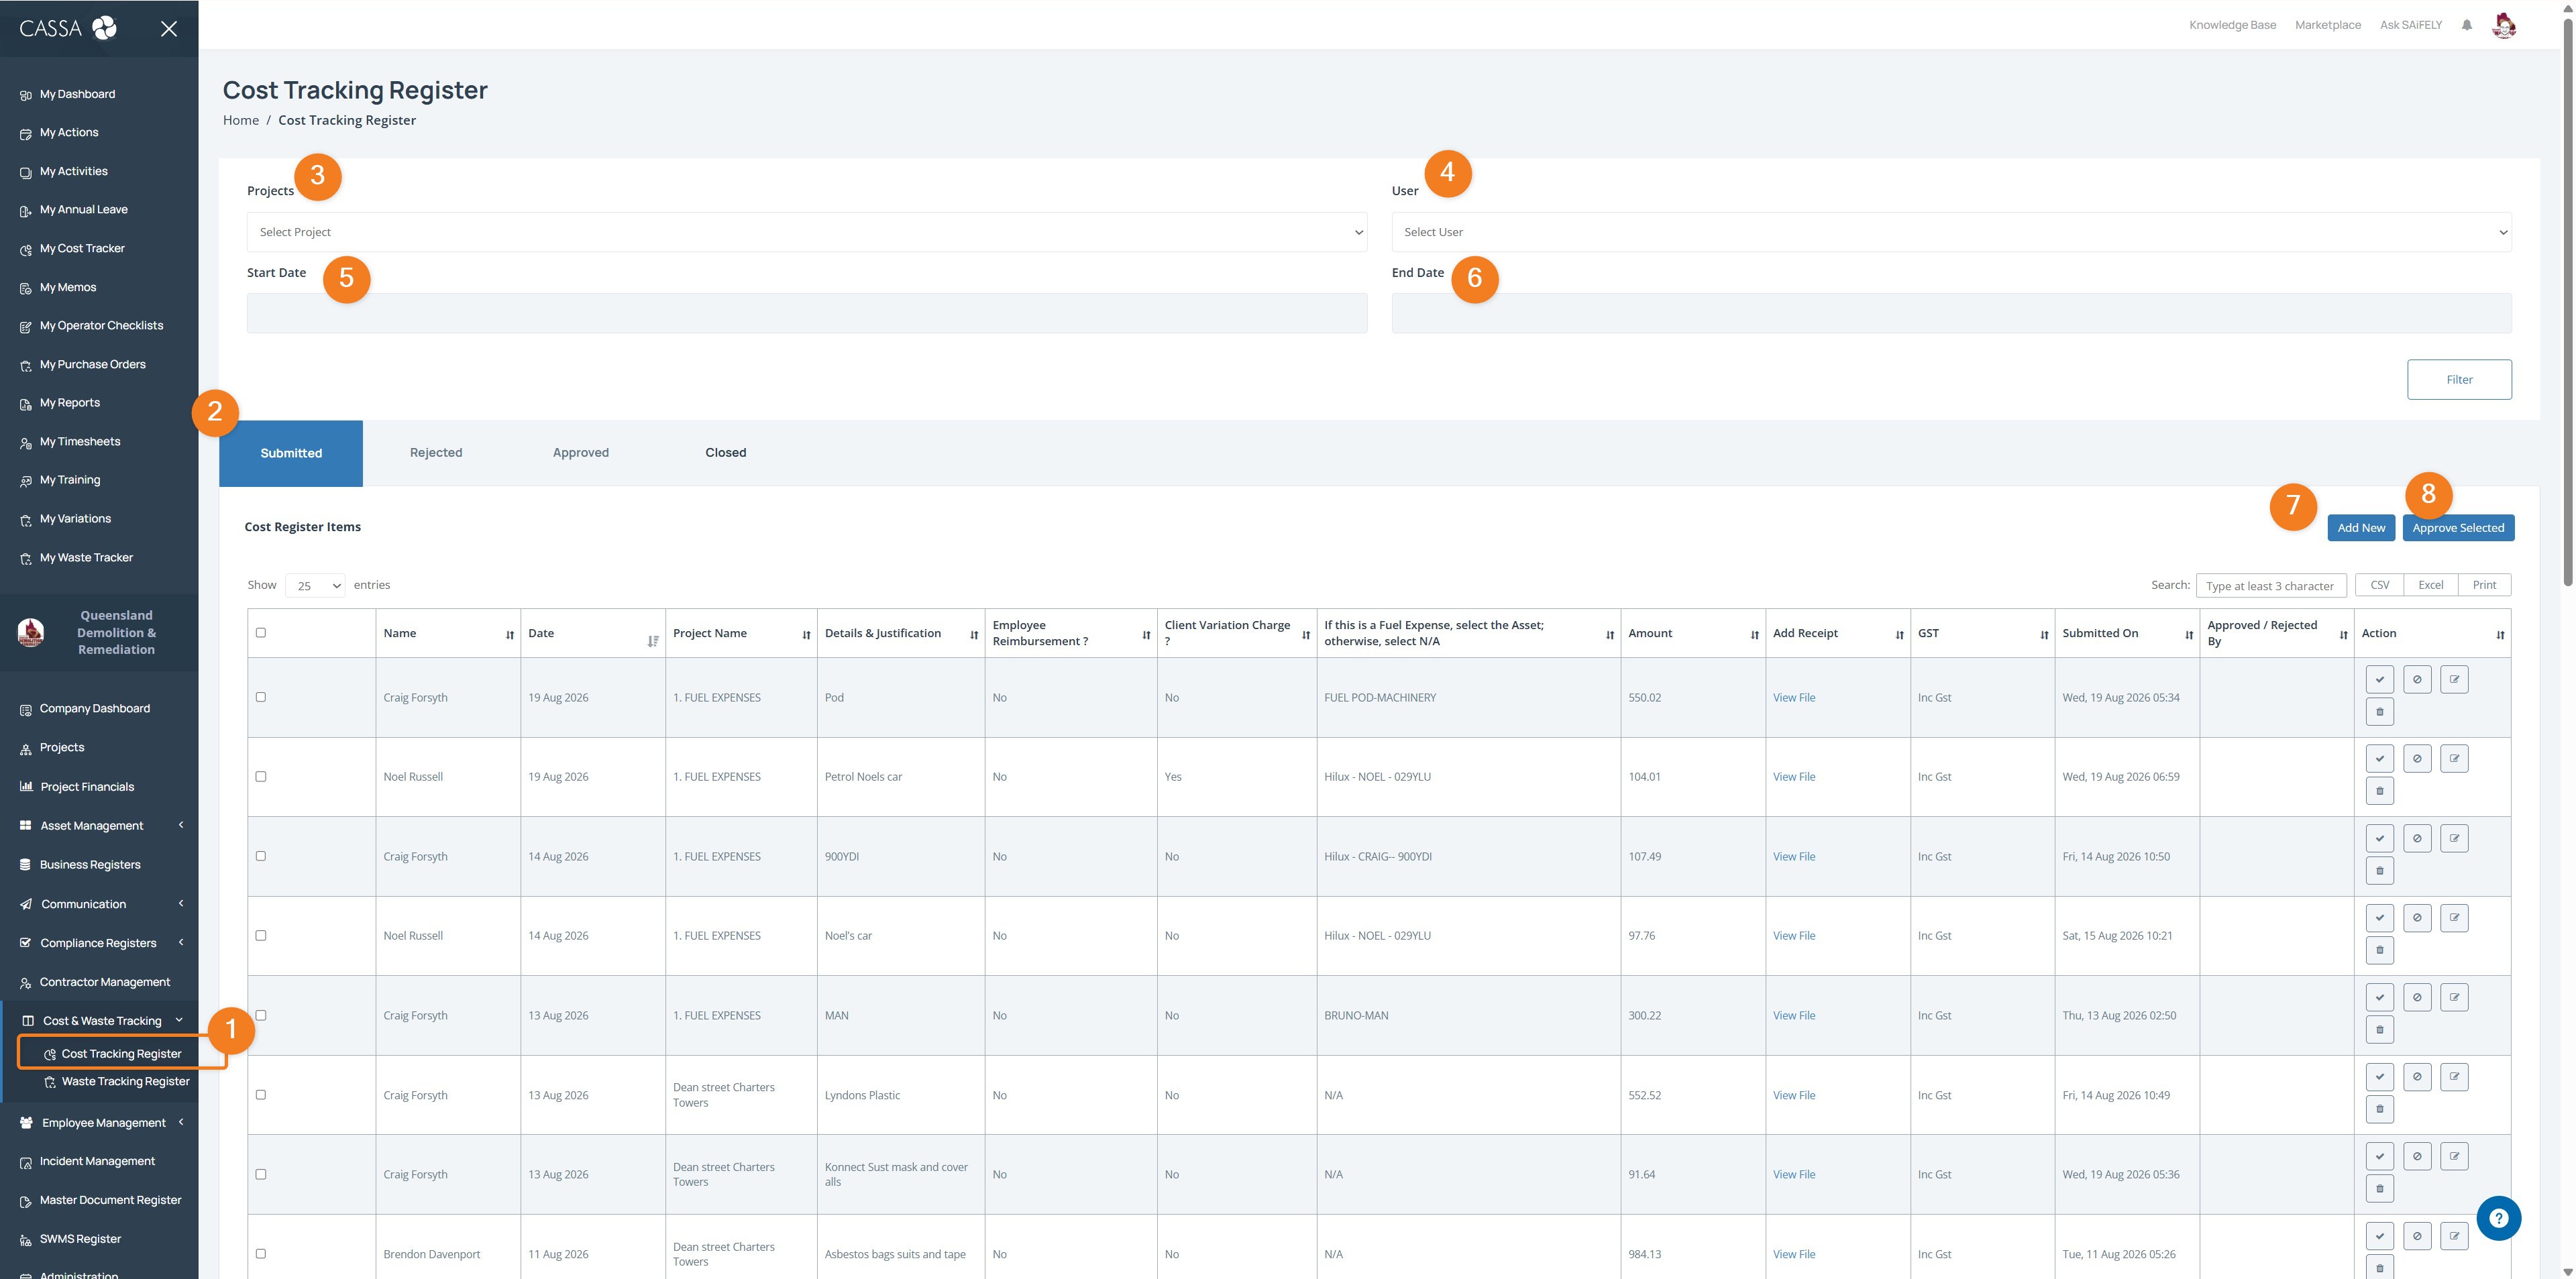Click the table Search box
The width and height of the screenshot is (2576, 1279).
2270,586
